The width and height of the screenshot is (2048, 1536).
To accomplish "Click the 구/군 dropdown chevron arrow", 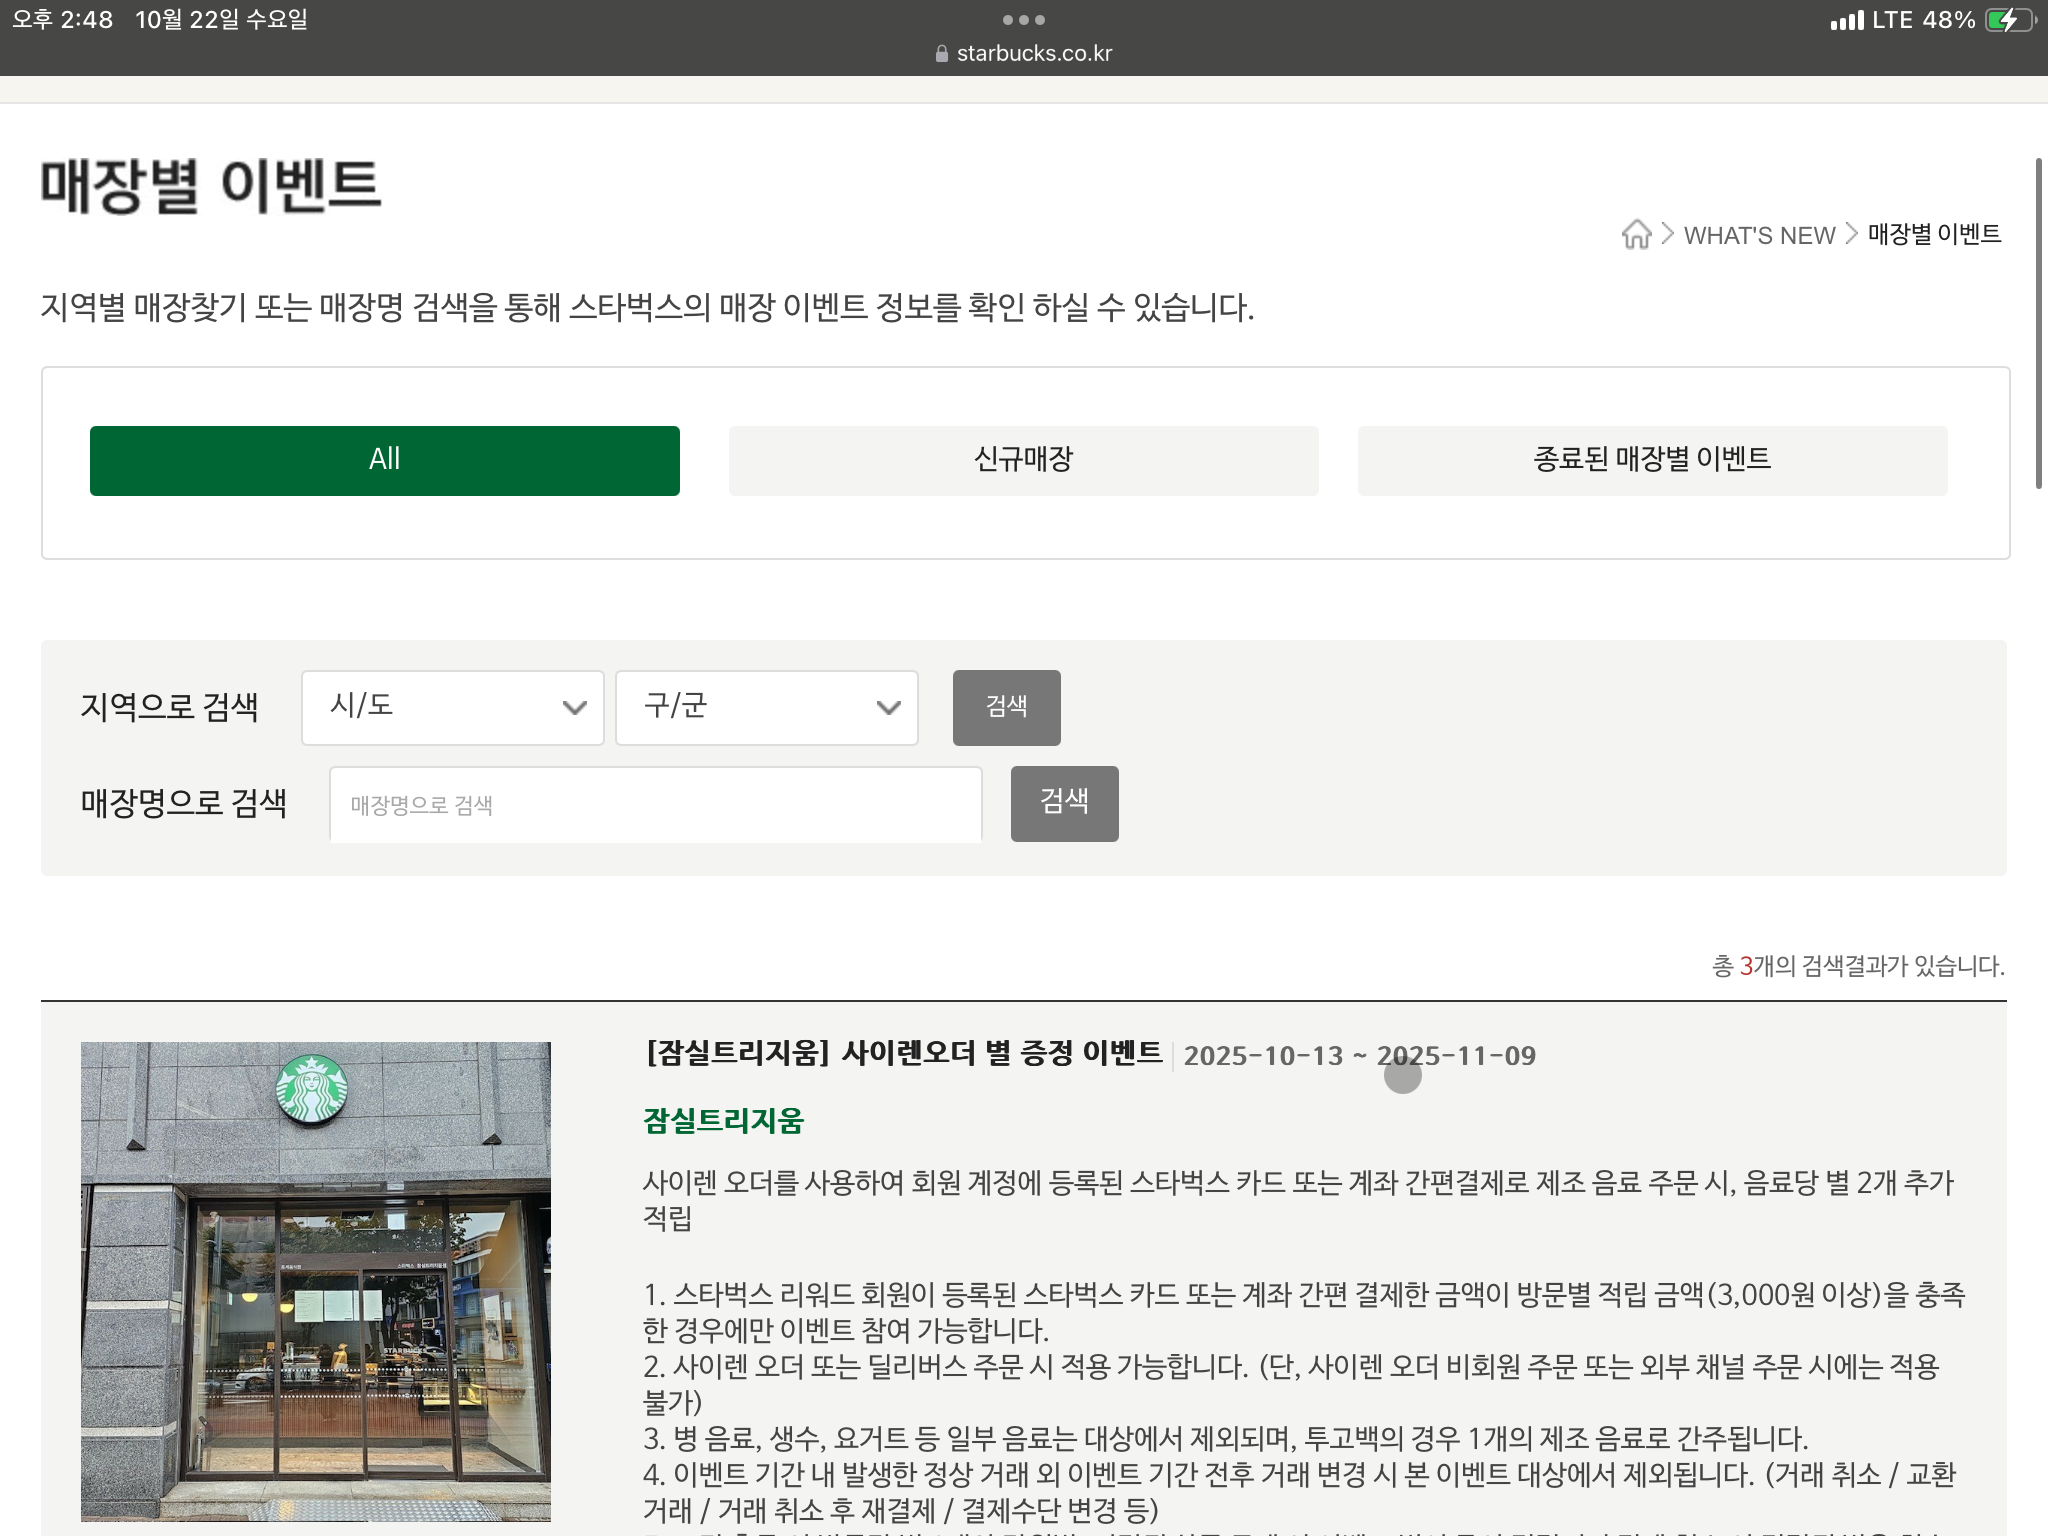I will (888, 708).
